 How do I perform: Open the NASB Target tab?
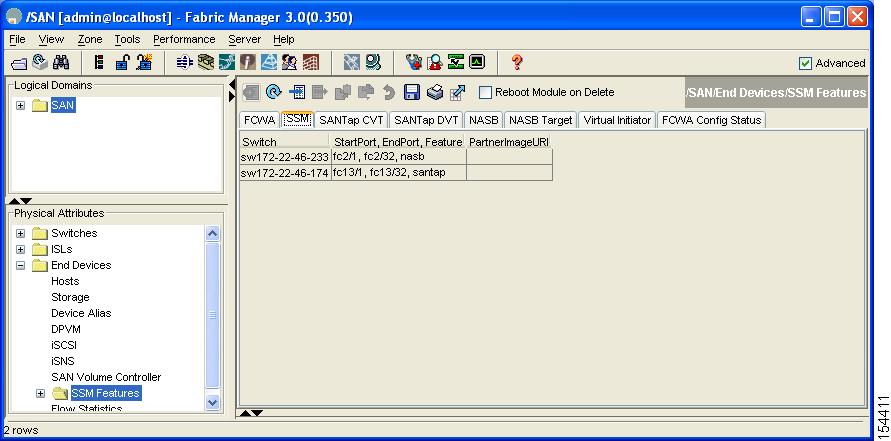[x=540, y=120]
